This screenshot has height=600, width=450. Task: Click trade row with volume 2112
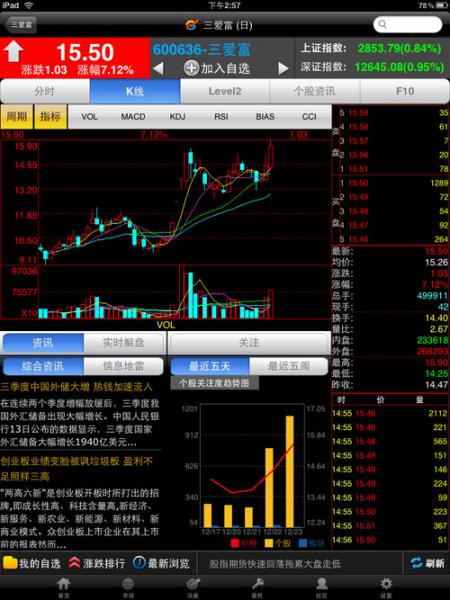[390, 413]
